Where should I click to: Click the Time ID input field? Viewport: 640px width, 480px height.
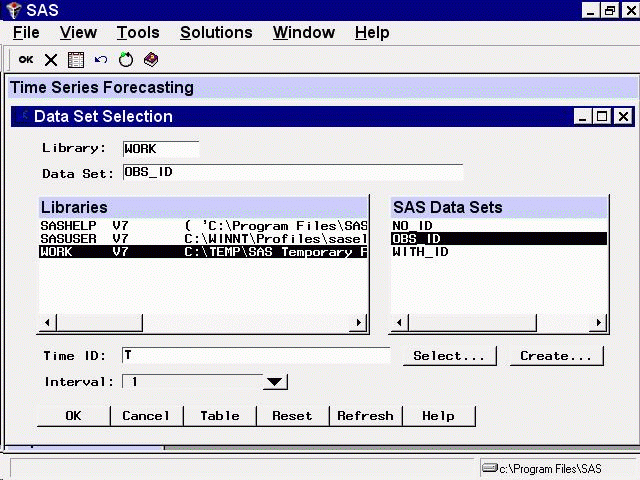256,356
